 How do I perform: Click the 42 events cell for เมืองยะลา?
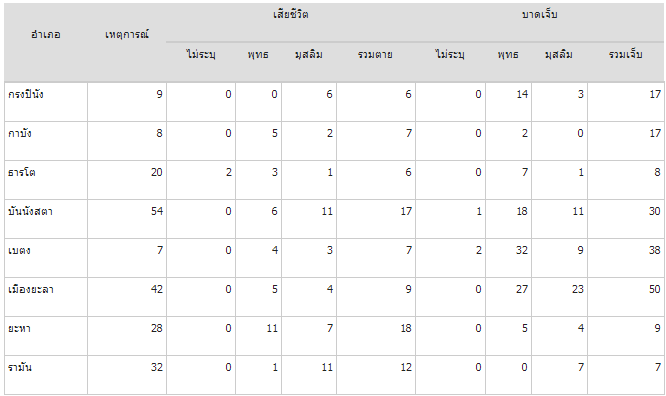tap(127, 297)
